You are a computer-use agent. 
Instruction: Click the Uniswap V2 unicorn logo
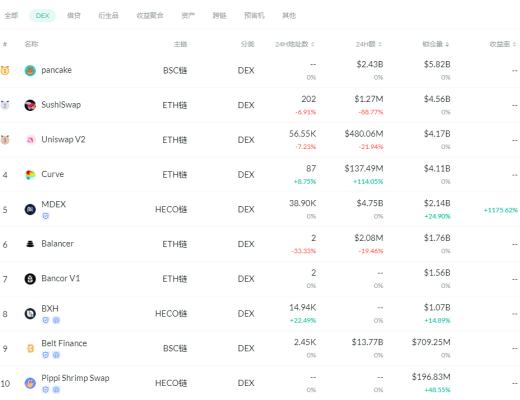(x=30, y=140)
